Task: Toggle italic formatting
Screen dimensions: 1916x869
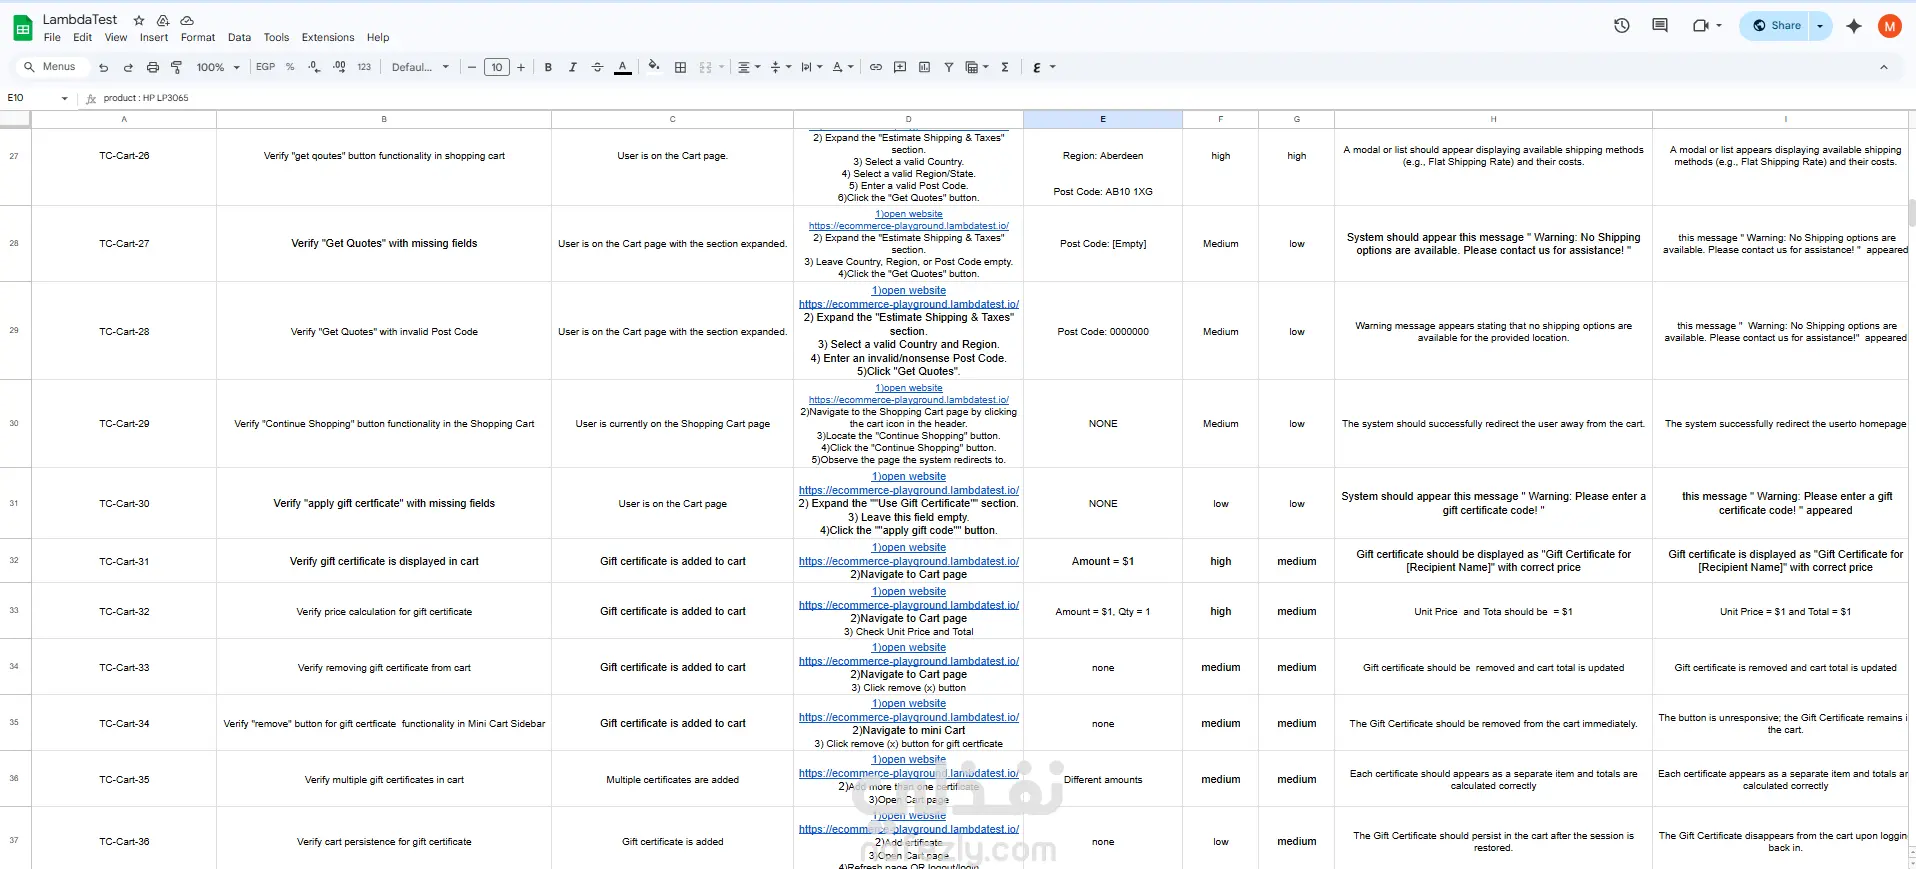Action: [x=572, y=67]
